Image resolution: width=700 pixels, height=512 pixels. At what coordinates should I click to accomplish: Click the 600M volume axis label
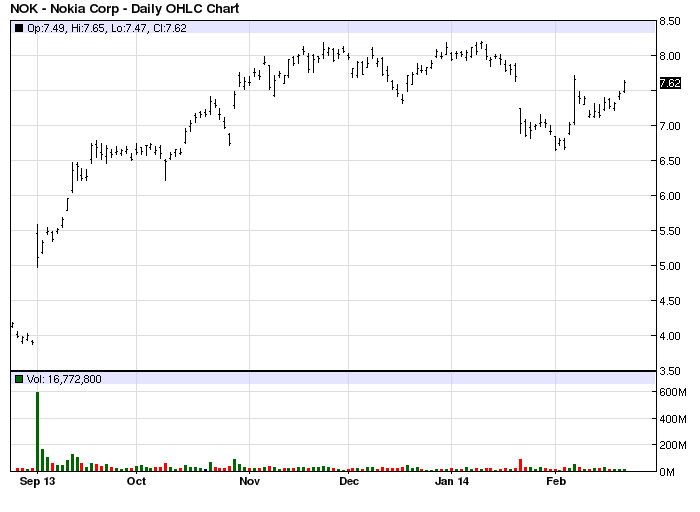coord(673,392)
